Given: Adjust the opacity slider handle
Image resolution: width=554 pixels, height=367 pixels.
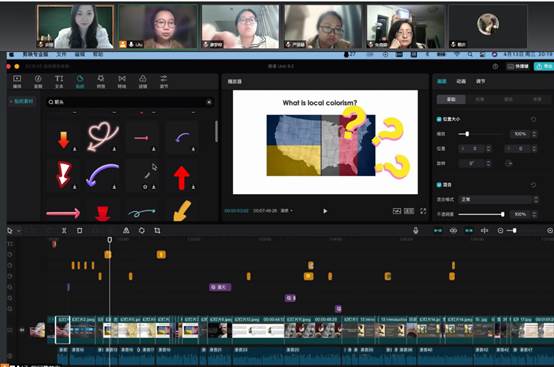Looking at the screenshot, I should coord(502,214).
